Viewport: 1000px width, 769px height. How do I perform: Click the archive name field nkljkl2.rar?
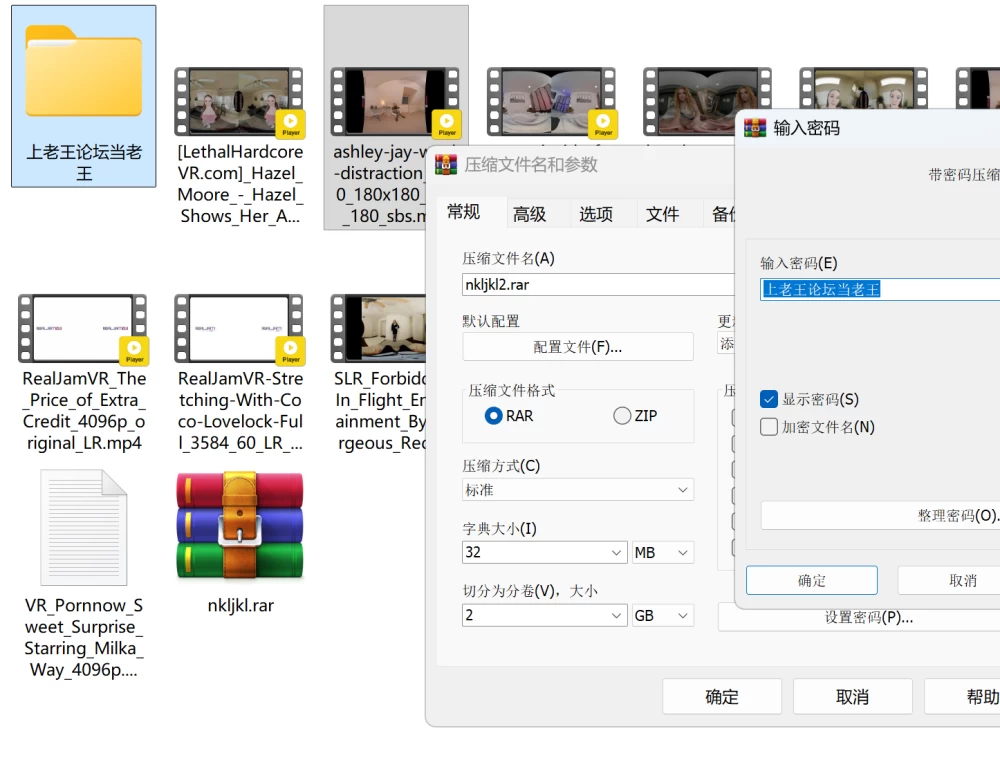[598, 284]
